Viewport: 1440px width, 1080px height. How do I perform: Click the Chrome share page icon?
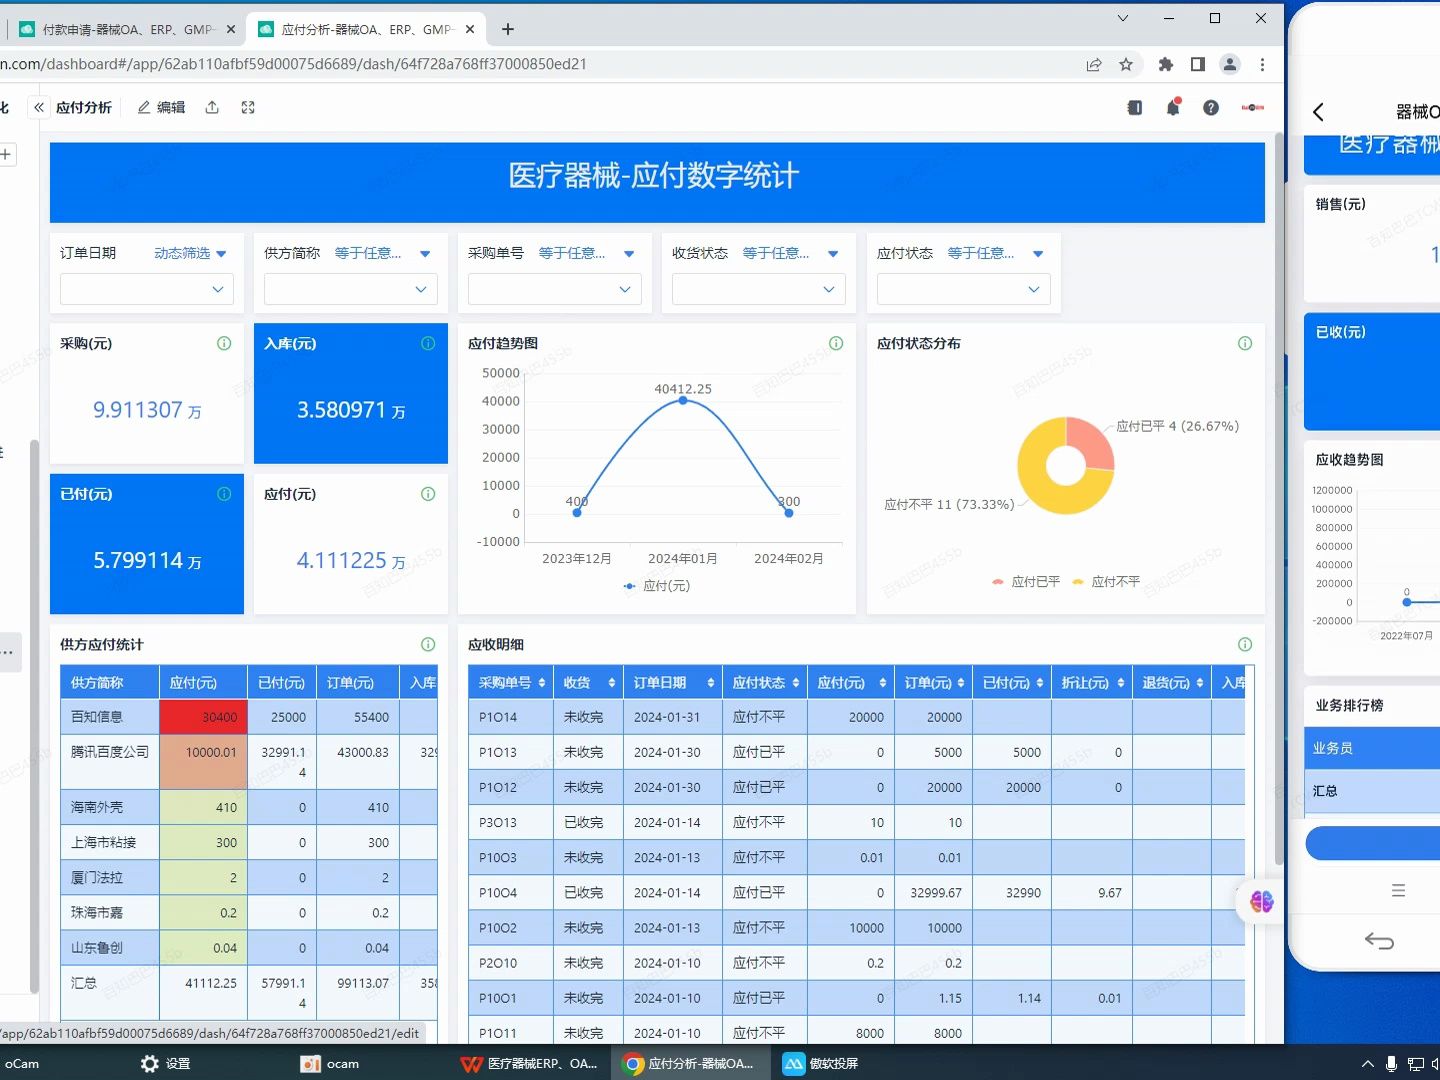[x=1094, y=64]
